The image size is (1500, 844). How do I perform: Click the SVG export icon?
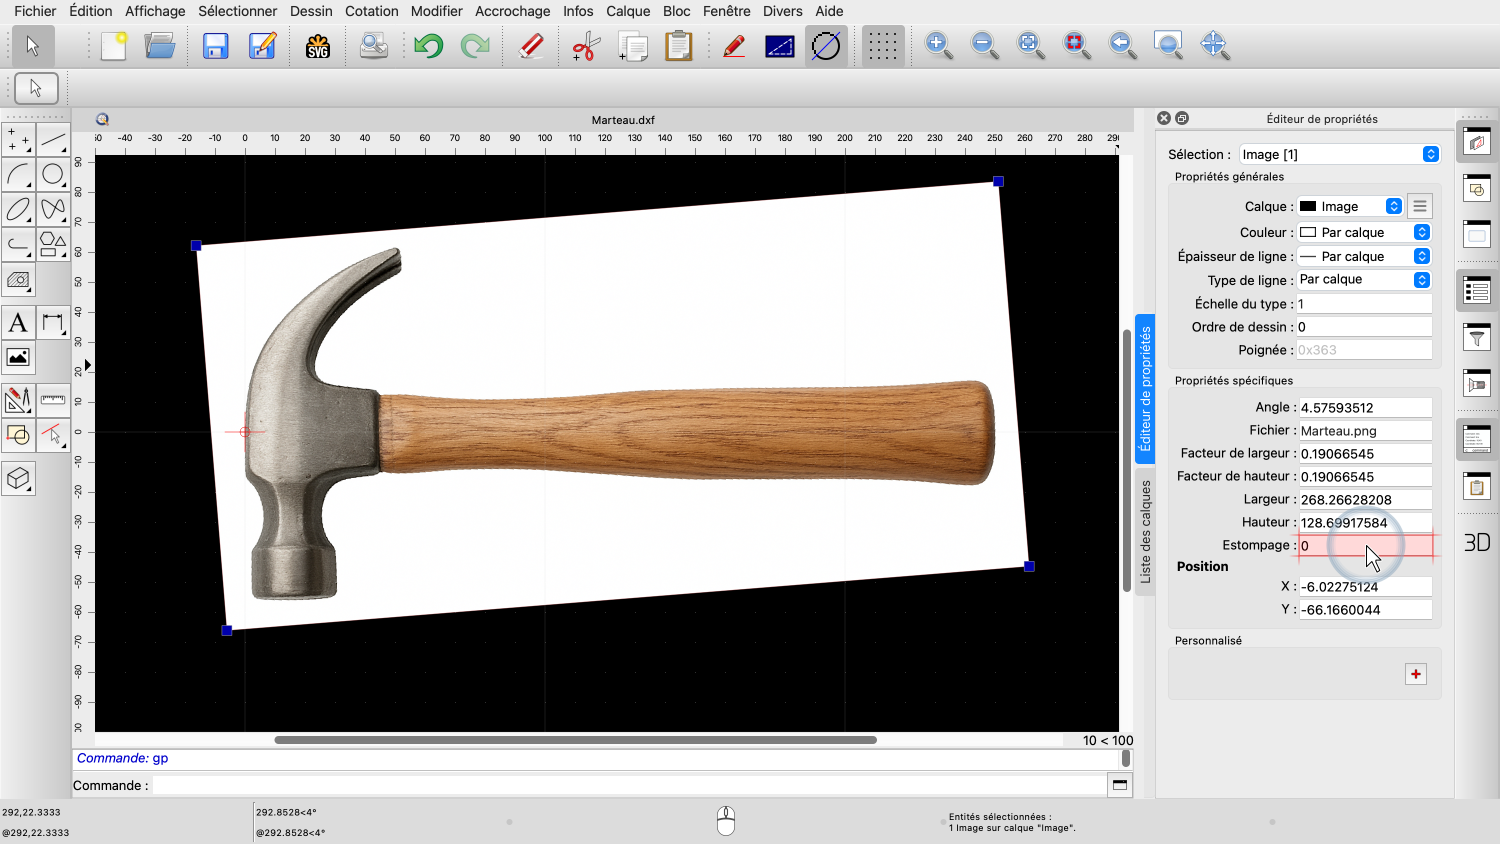pyautogui.click(x=318, y=46)
